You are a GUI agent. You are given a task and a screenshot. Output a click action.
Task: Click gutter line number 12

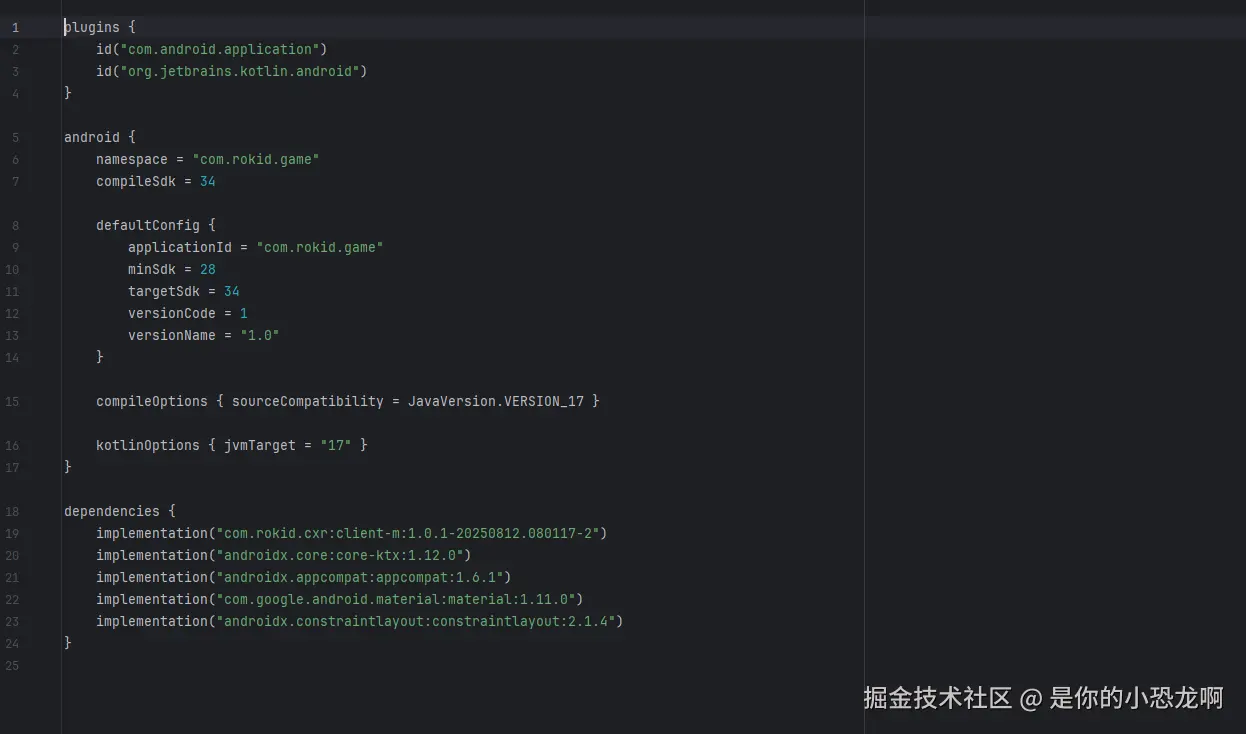click(x=12, y=313)
